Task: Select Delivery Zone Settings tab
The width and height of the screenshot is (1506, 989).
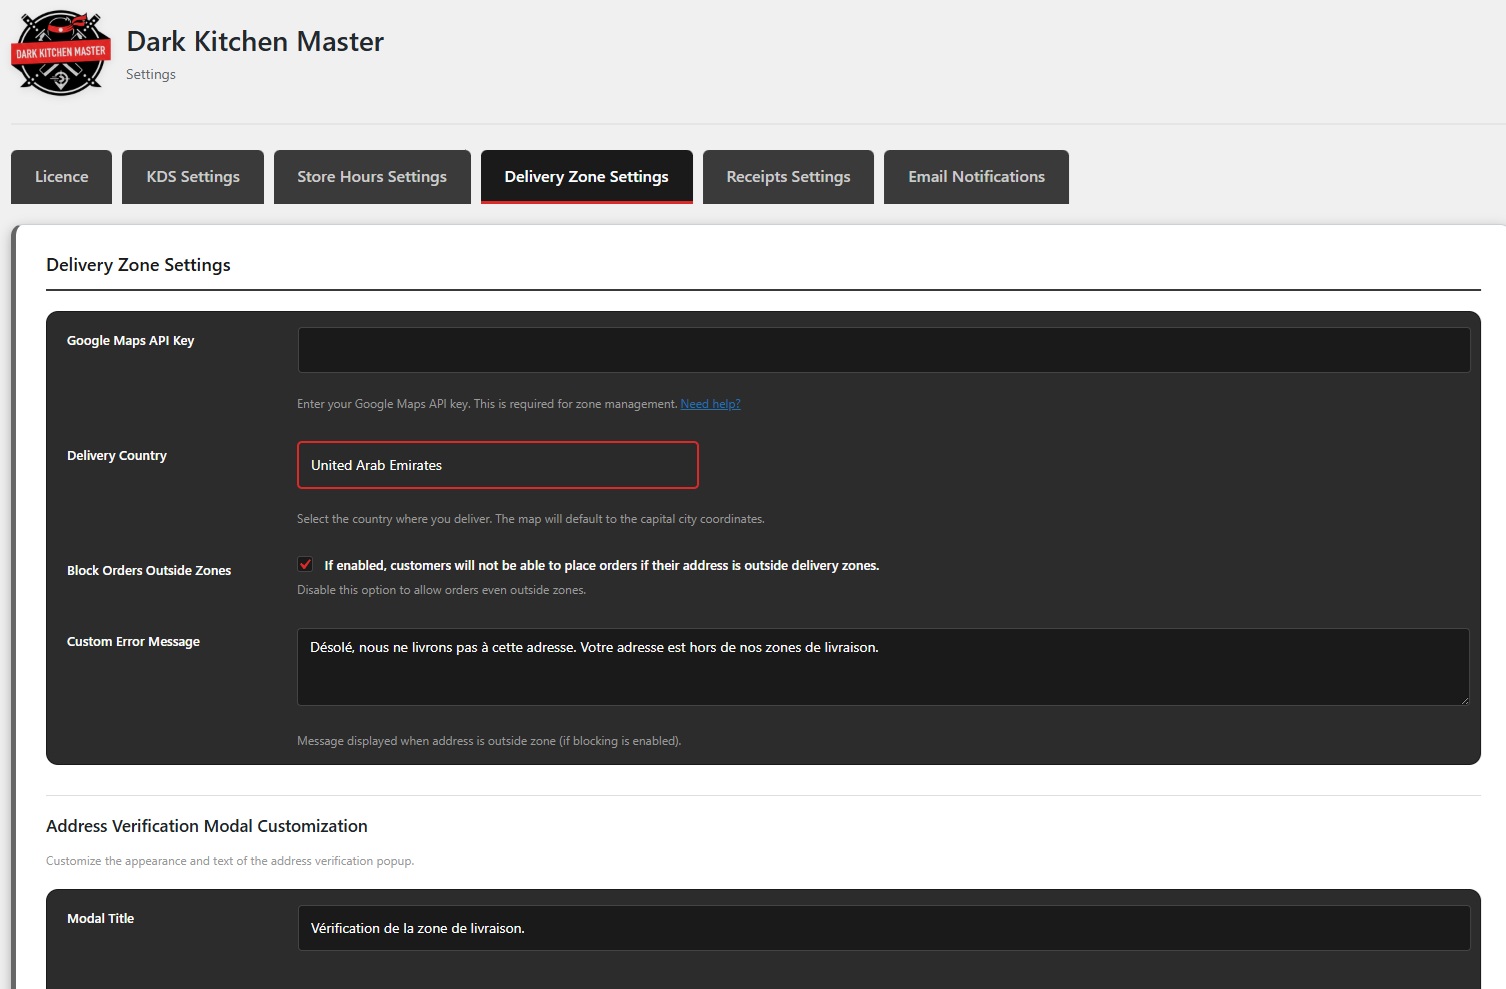Action: (x=587, y=177)
